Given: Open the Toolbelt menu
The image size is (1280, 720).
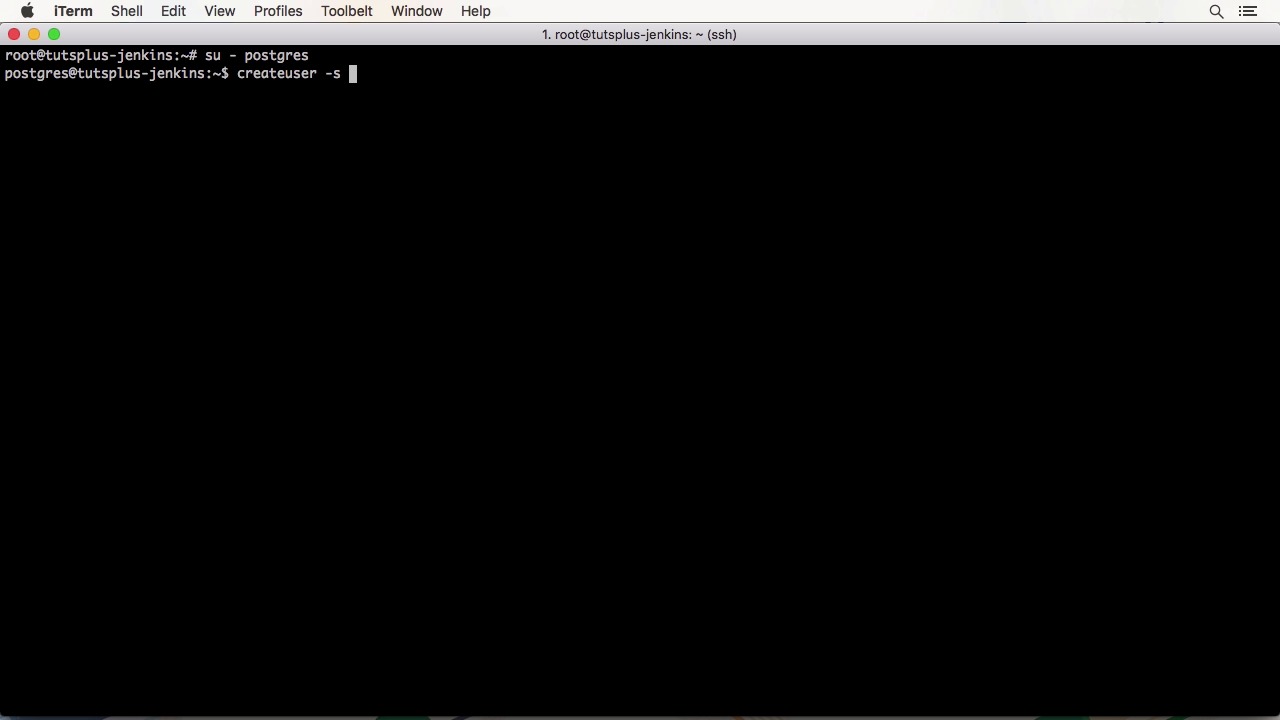Looking at the screenshot, I should click(x=346, y=11).
